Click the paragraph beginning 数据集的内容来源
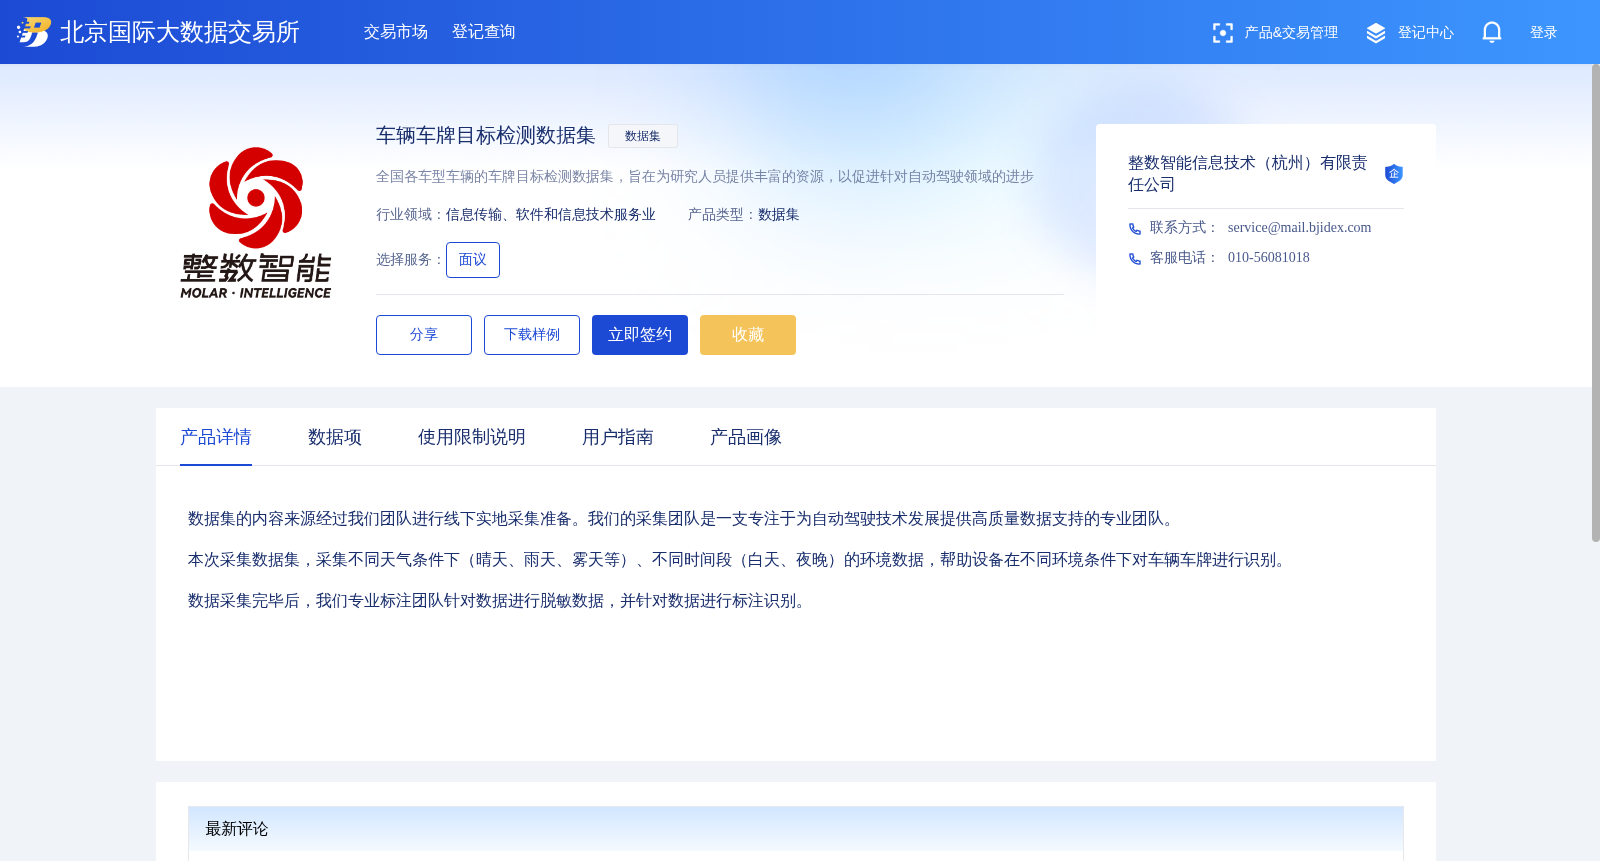1600x861 pixels. click(684, 519)
